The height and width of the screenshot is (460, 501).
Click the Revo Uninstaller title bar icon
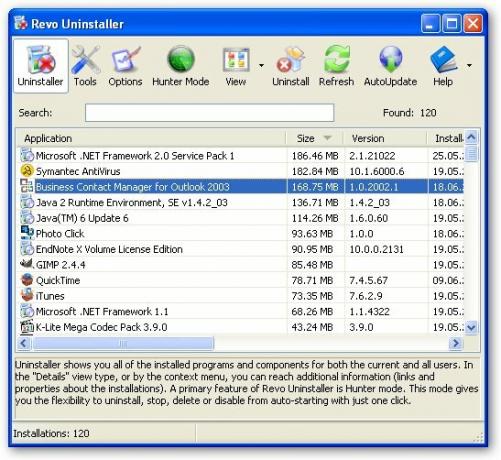[x=21, y=23]
